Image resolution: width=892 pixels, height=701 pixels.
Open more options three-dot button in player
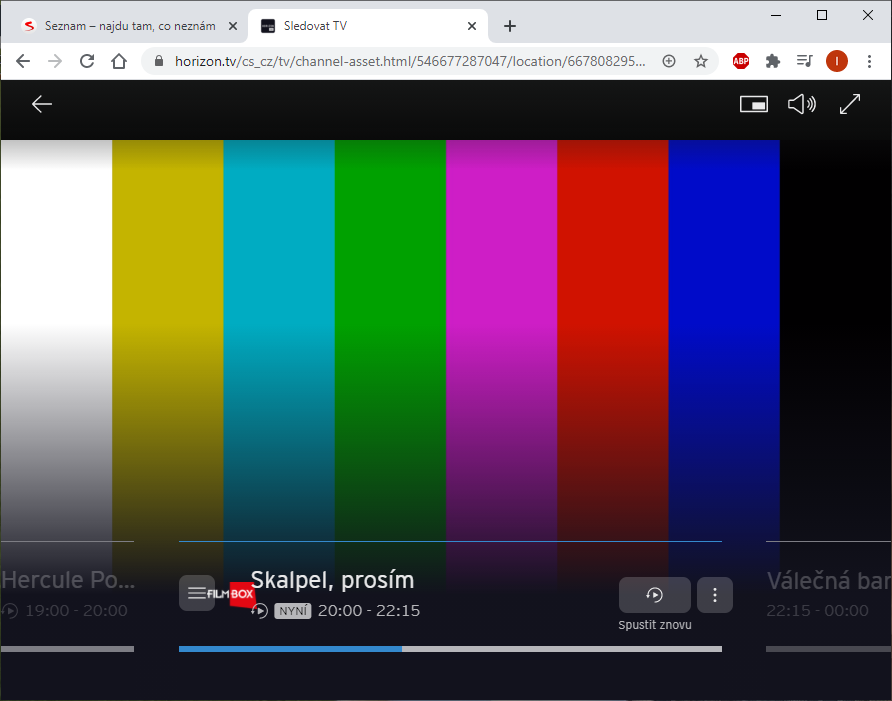coord(715,595)
